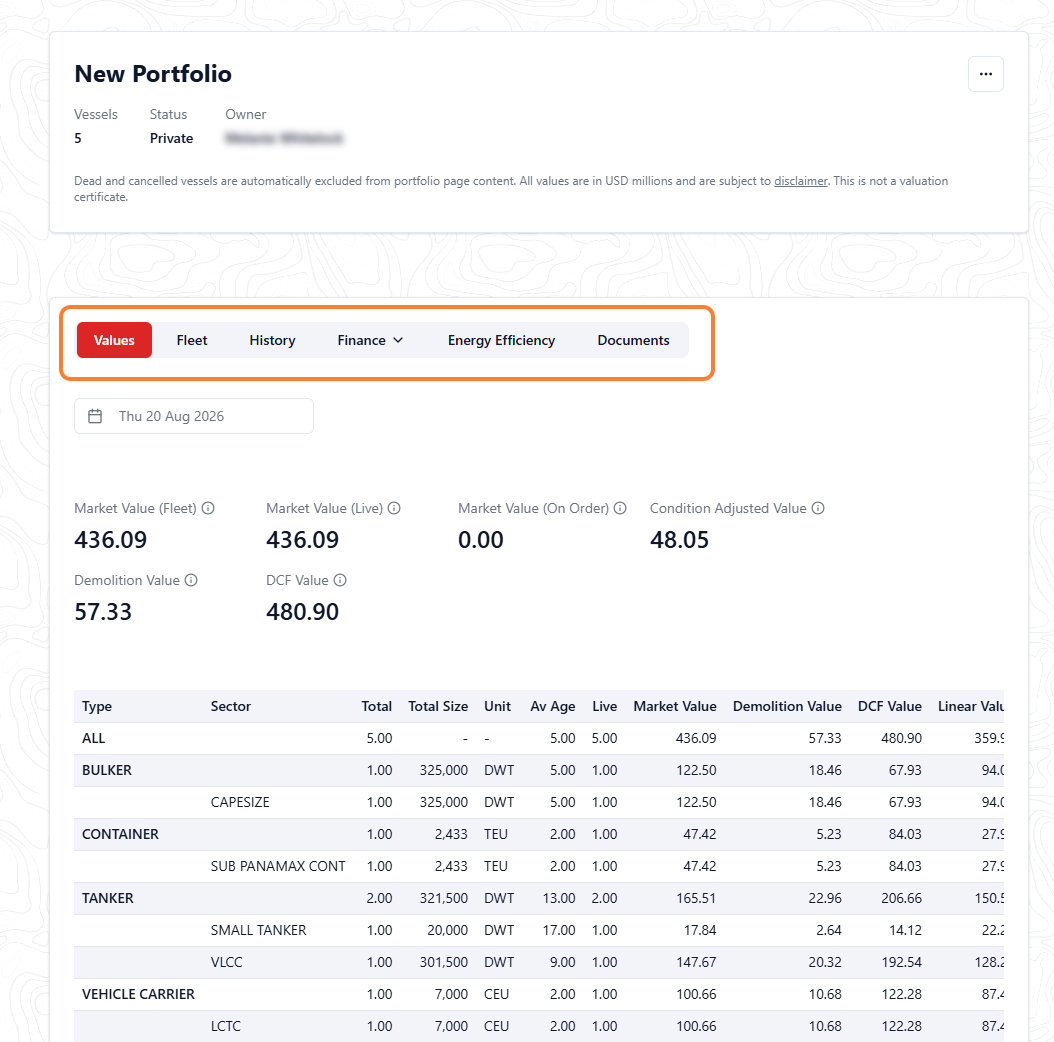Open the Thu 20 Aug 2026 date picker
This screenshot has width=1054, height=1042.
[x=194, y=416]
